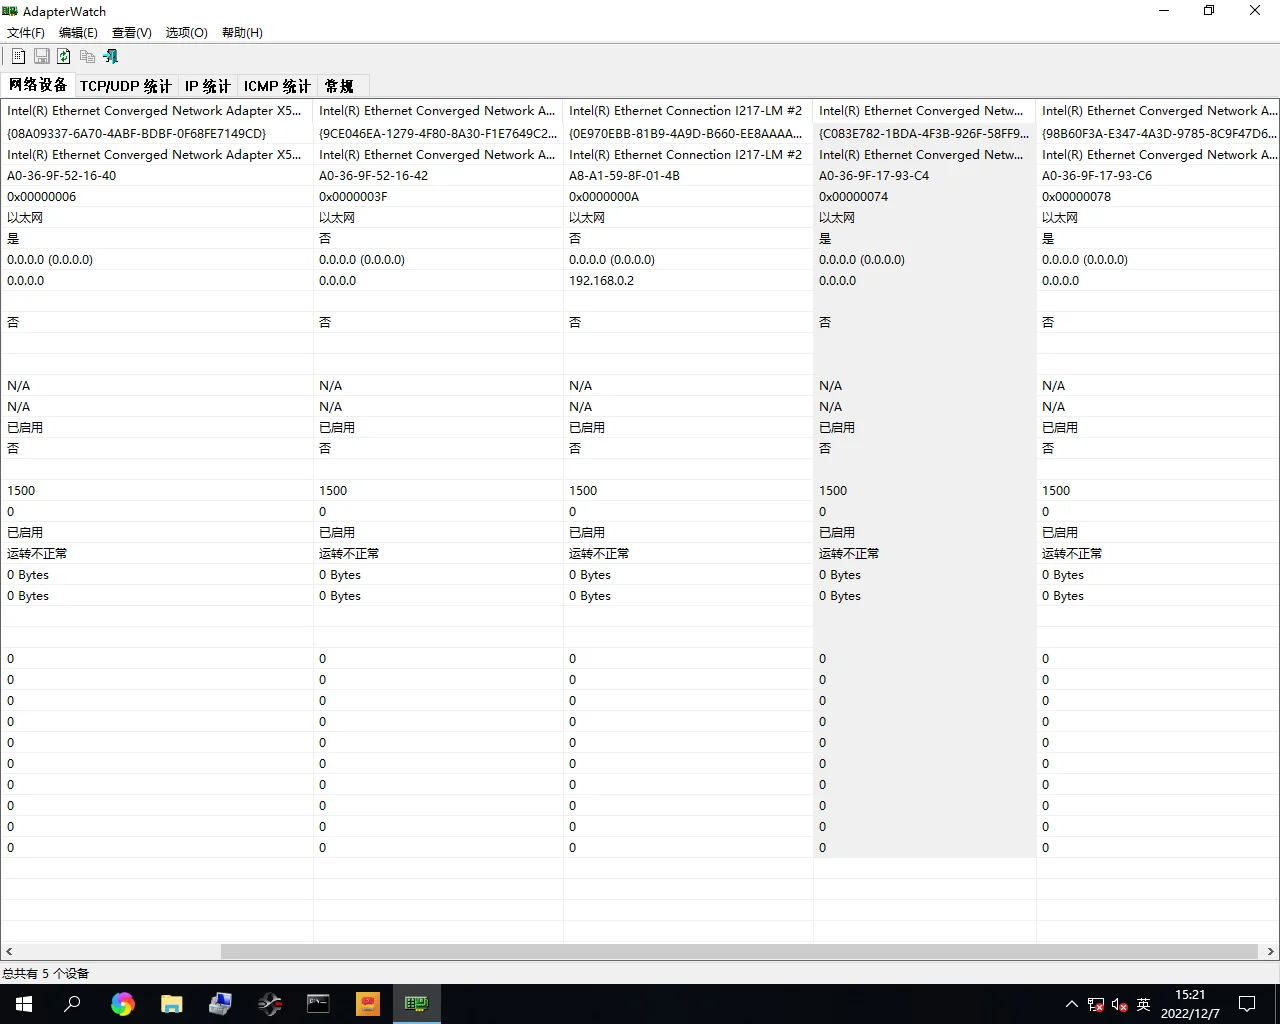Select MAC address A0-36-9F-17-93-C6

[1097, 176]
